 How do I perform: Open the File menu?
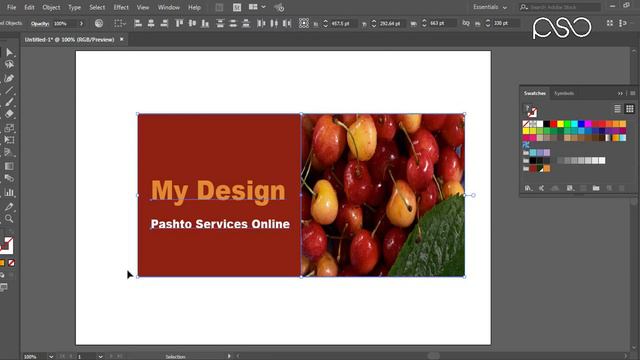point(11,7)
